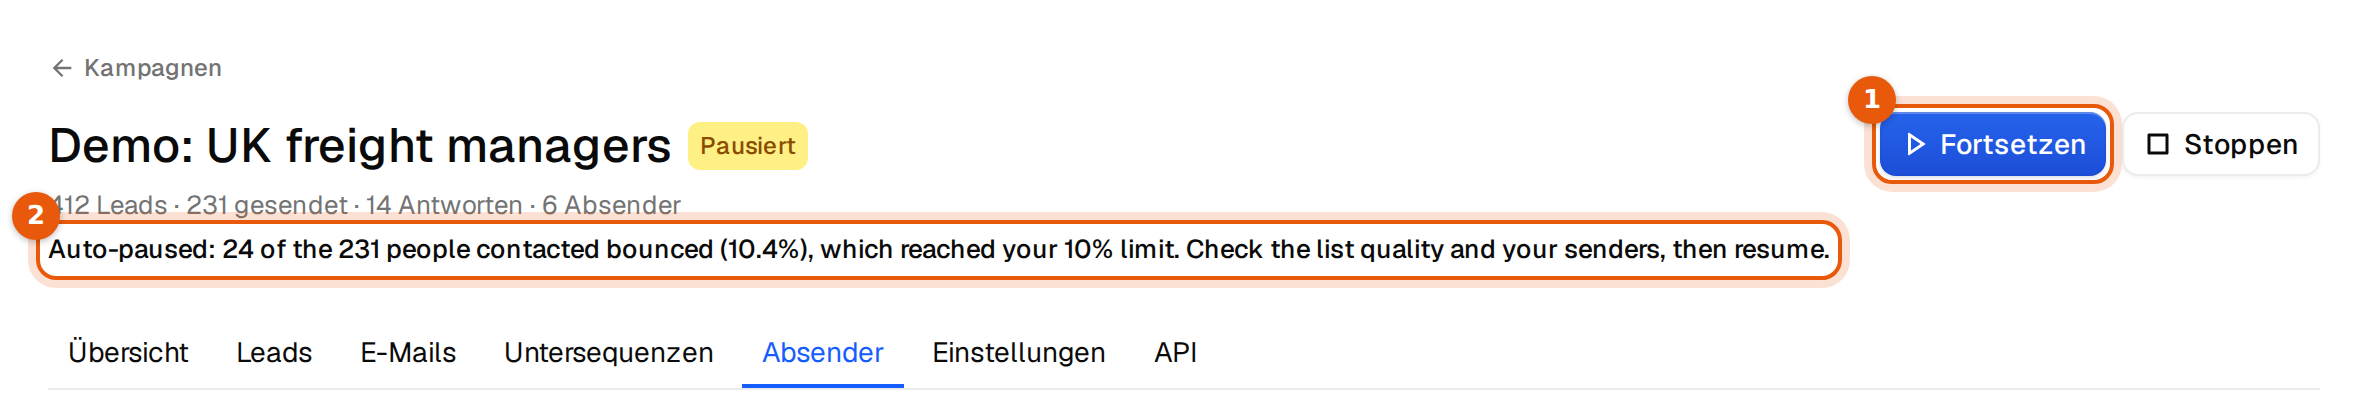Switch to the Leads tab
Viewport: 2368px width, 414px height.
(x=274, y=353)
